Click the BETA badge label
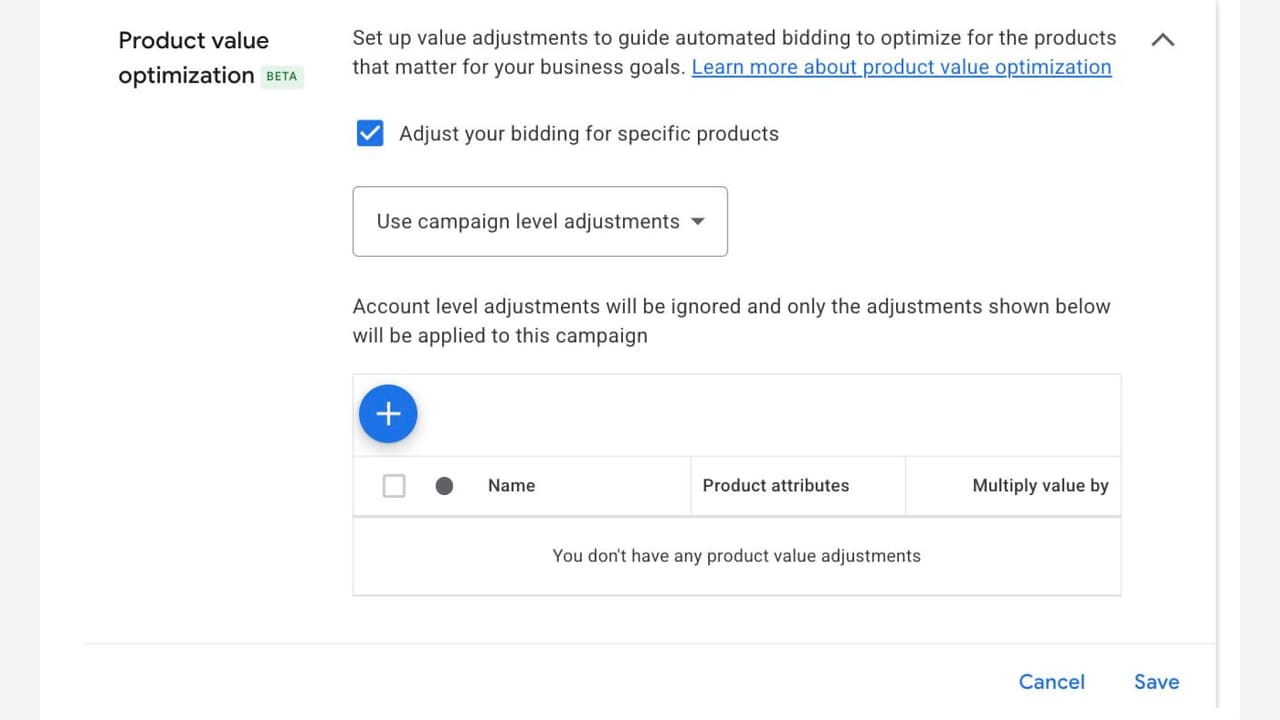 click(282, 76)
